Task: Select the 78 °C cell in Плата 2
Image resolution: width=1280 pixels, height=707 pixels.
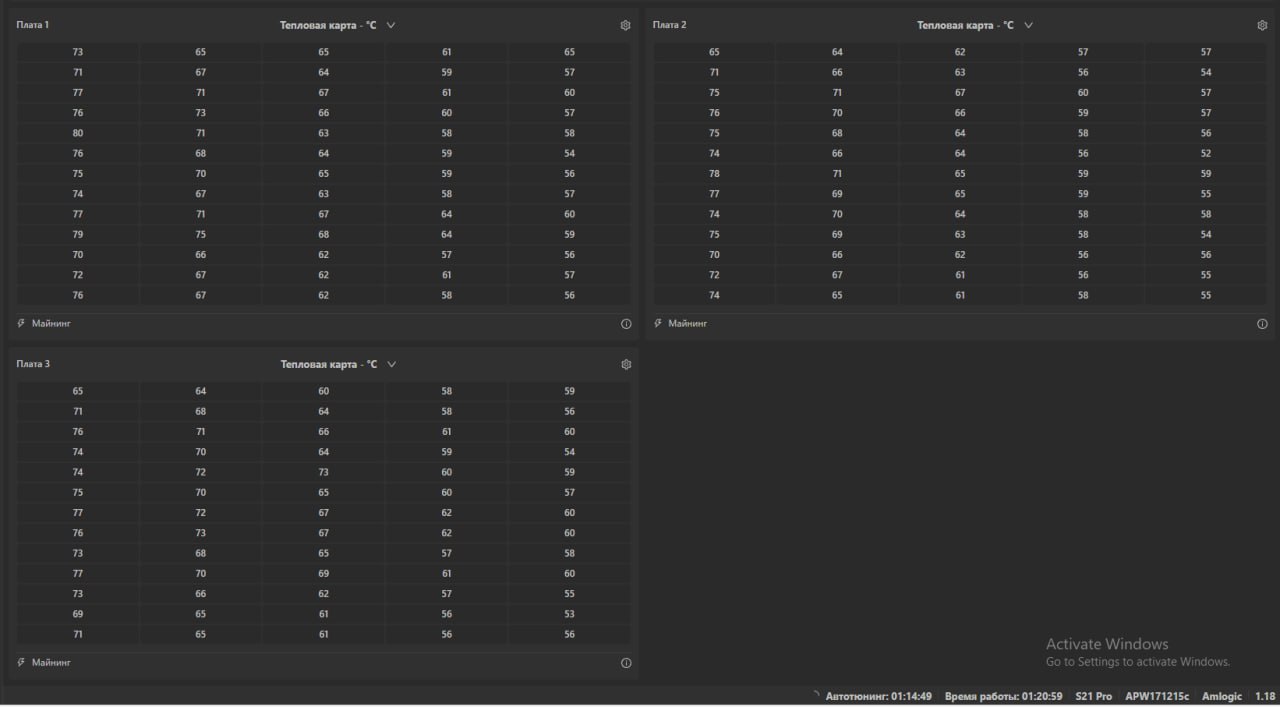Action: [714, 174]
